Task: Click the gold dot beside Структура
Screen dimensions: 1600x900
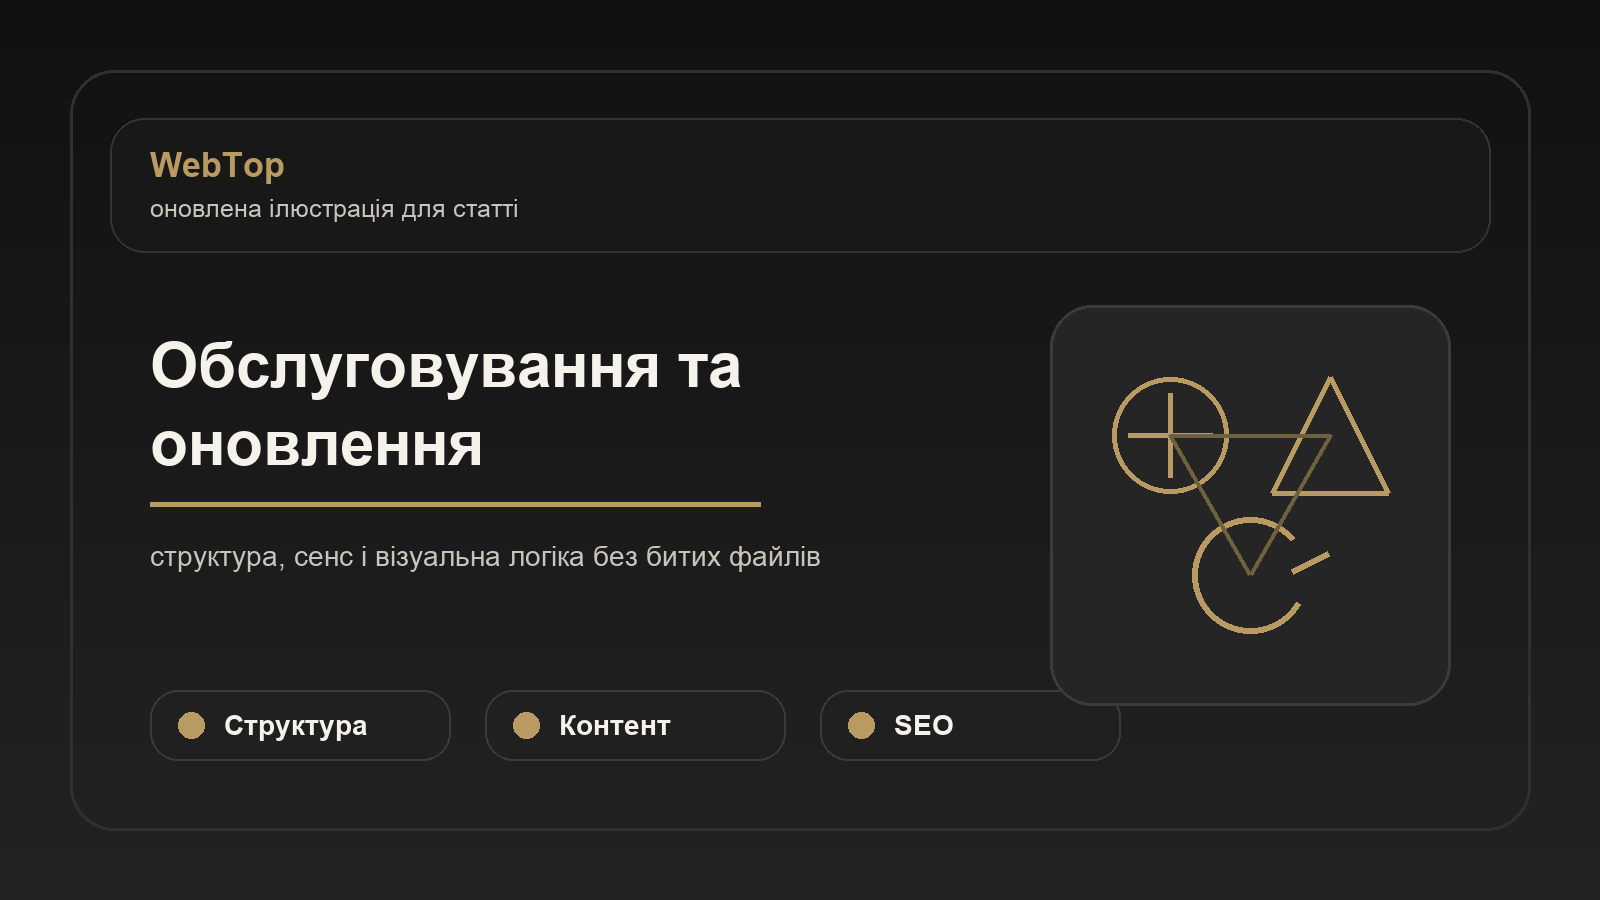Action: tap(191, 725)
